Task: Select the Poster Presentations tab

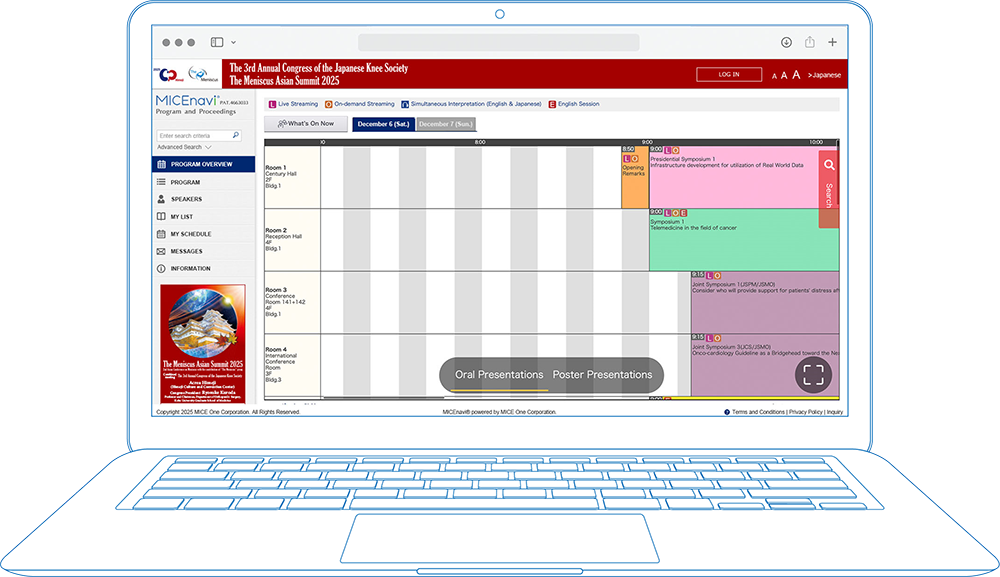Action: [602, 375]
